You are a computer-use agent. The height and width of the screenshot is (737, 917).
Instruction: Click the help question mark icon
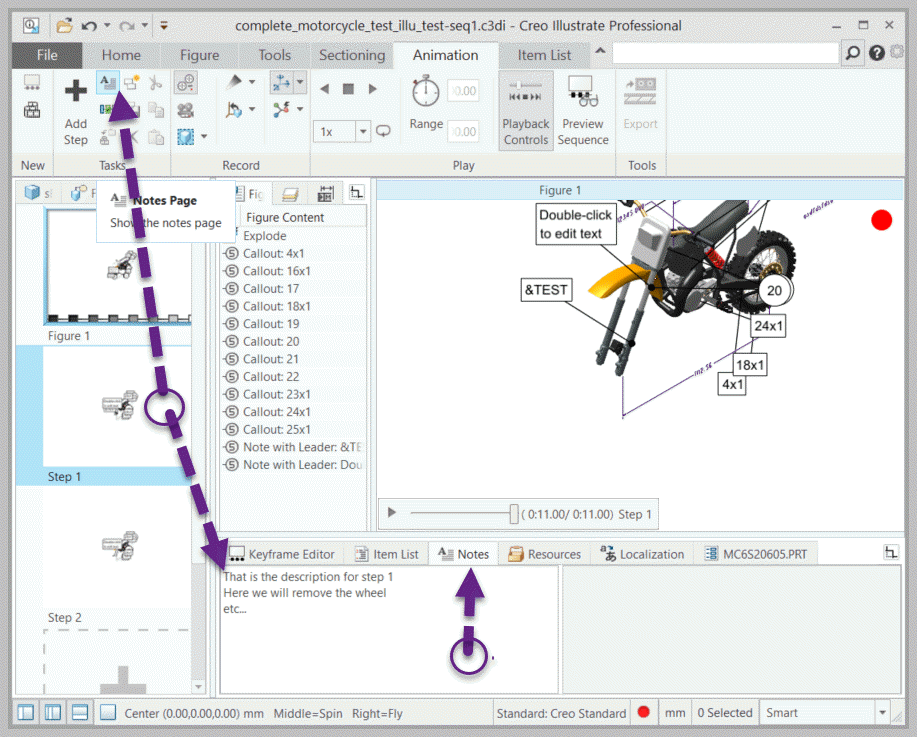coord(877,54)
